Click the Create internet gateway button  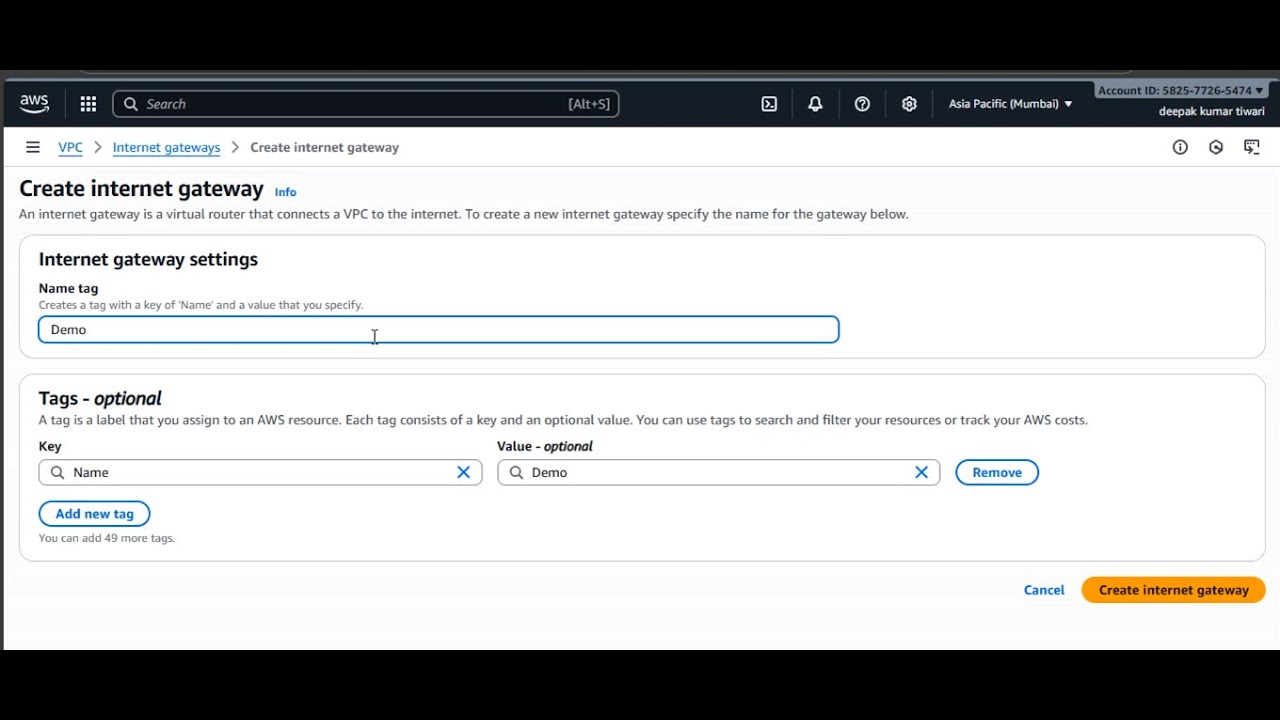[1173, 590]
